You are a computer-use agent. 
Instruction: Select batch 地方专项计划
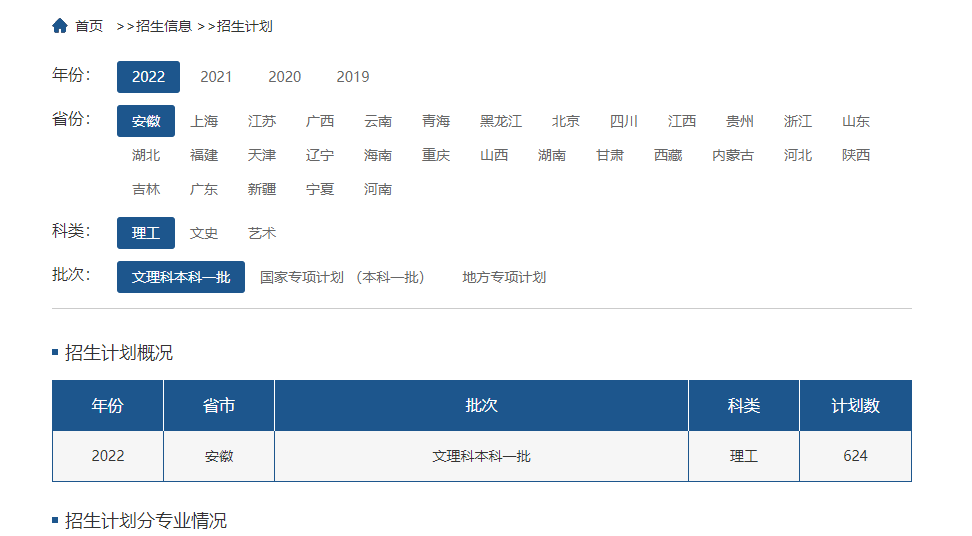point(504,277)
